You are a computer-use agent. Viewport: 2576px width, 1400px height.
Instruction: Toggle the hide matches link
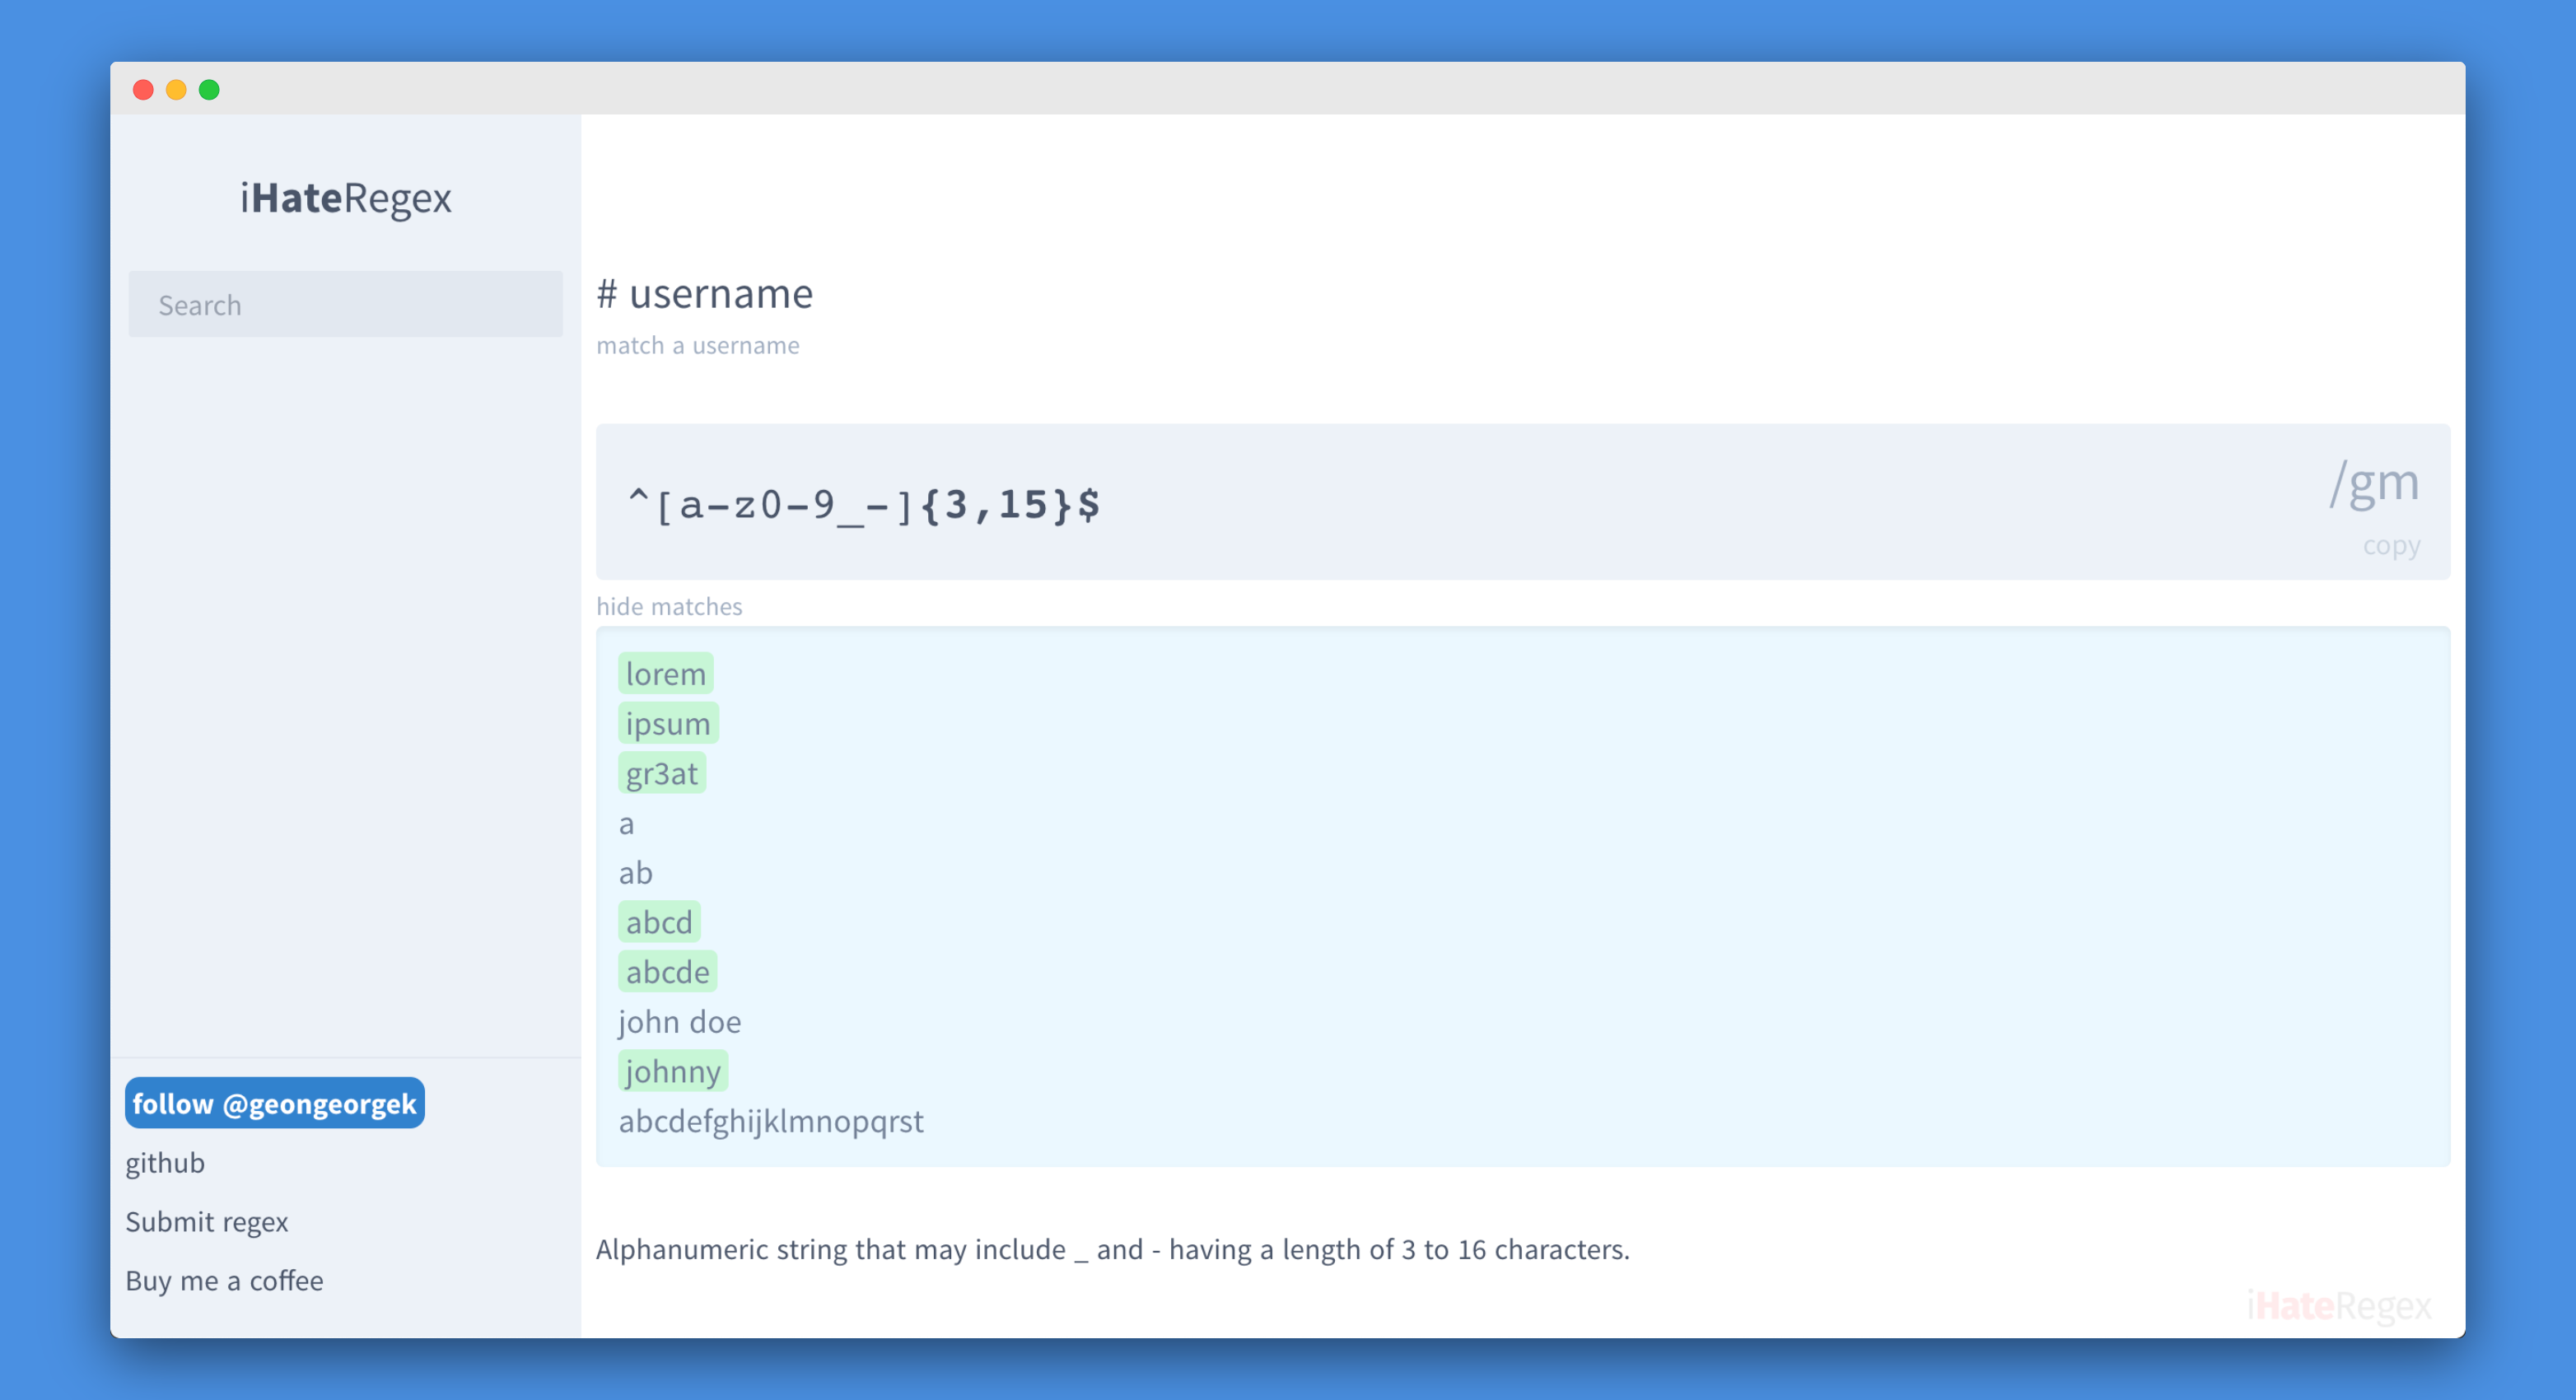click(669, 606)
